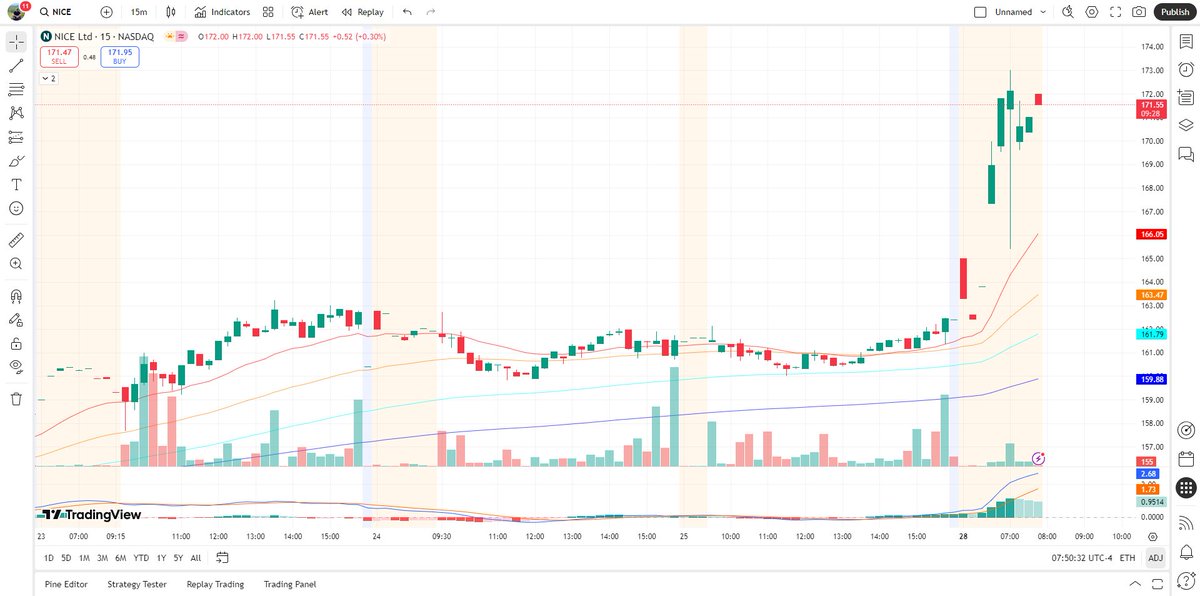Open the Fibonacci and Gann tools
This screenshot has width=1200, height=596.
16,90
